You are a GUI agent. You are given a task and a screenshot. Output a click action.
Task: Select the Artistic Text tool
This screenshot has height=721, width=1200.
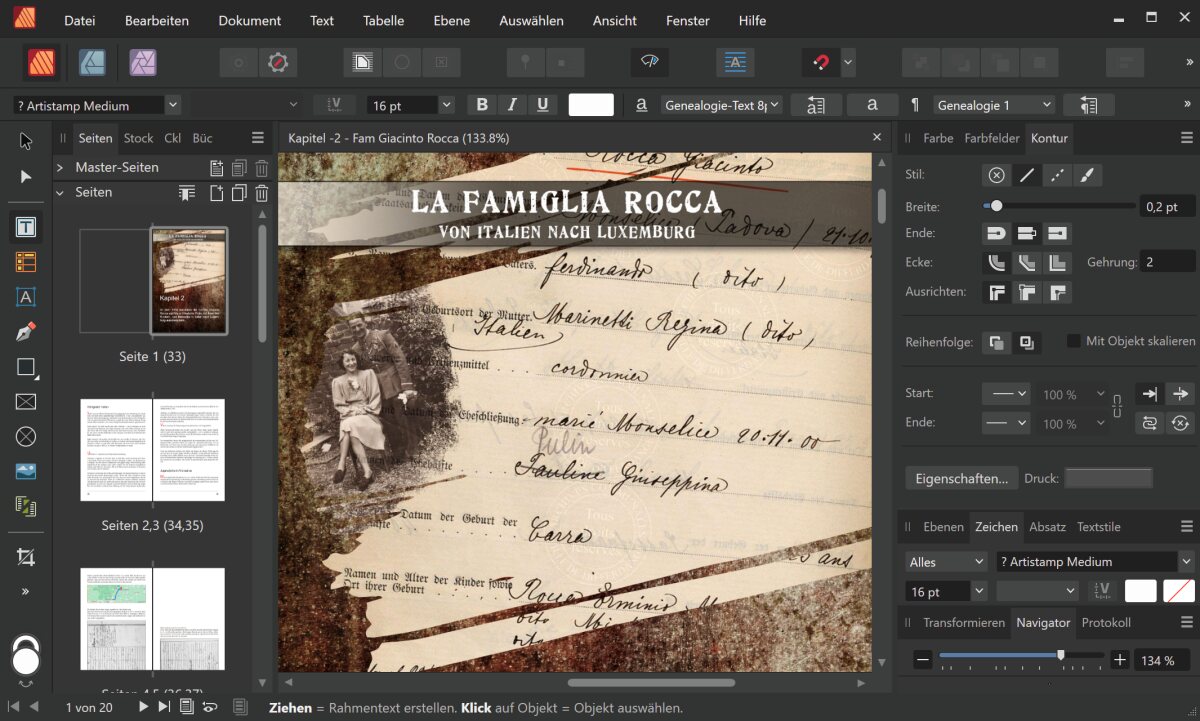point(26,297)
